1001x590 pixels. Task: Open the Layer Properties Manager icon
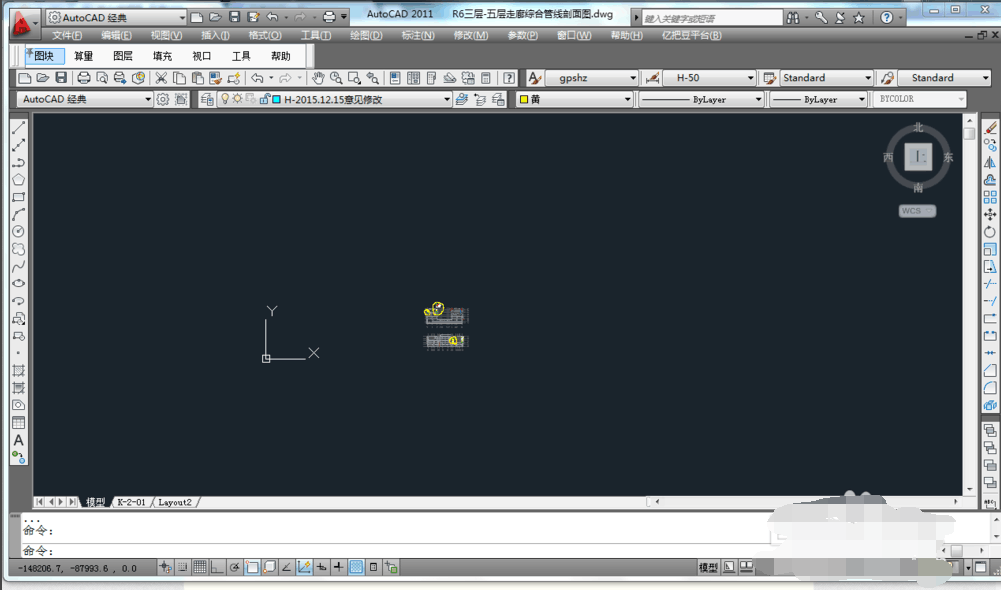pyautogui.click(x=207, y=99)
